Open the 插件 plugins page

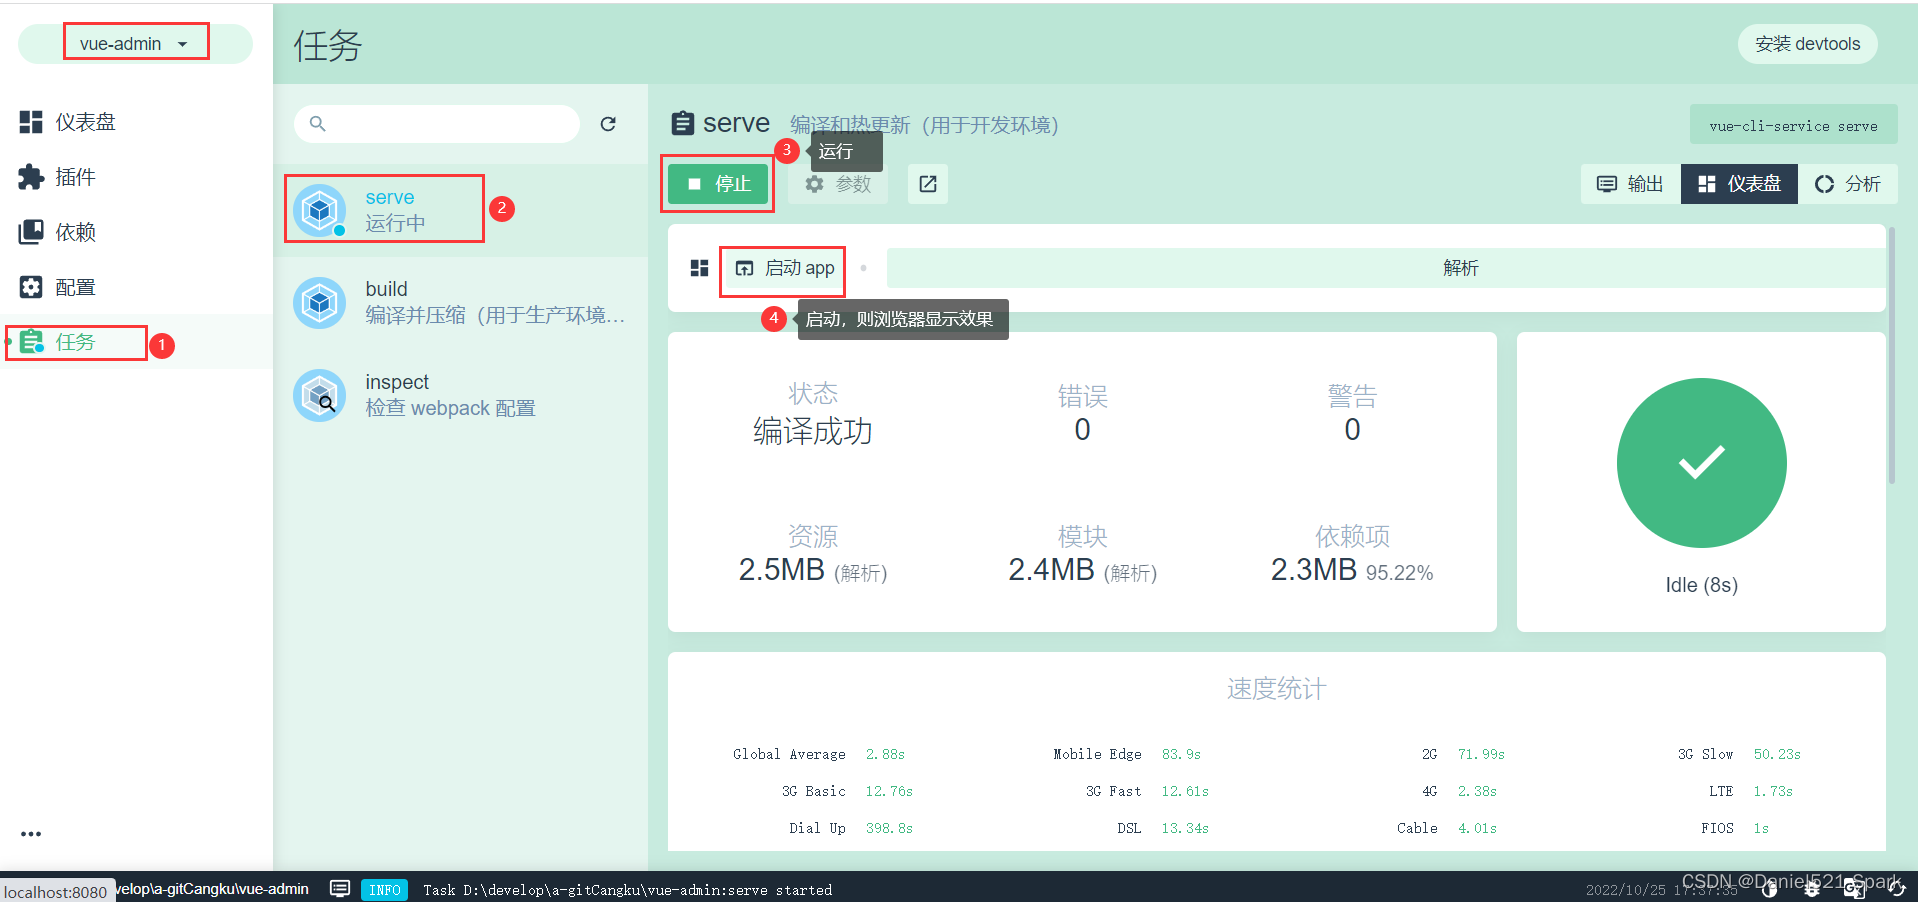(136, 177)
